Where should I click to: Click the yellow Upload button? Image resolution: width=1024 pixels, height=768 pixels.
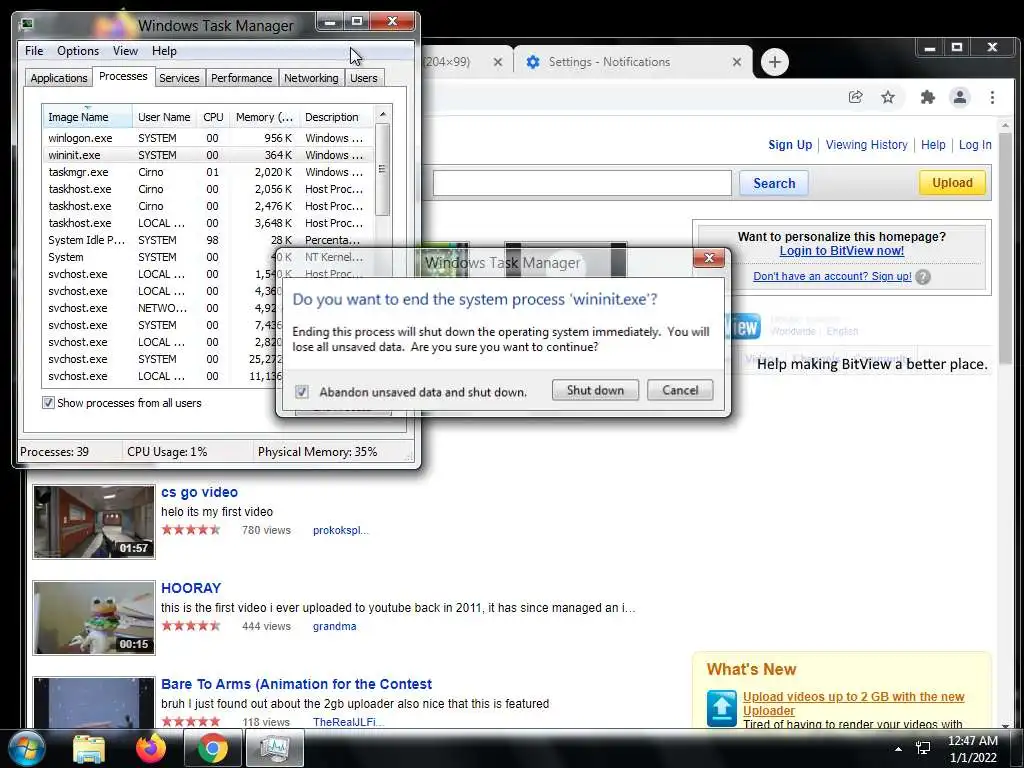click(x=952, y=183)
